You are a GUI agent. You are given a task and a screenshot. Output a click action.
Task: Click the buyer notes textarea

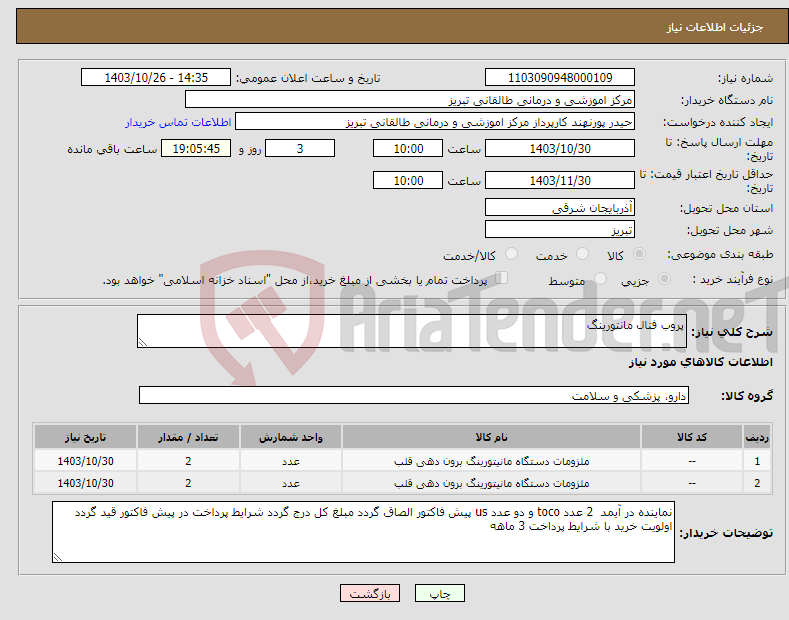(x=363, y=532)
